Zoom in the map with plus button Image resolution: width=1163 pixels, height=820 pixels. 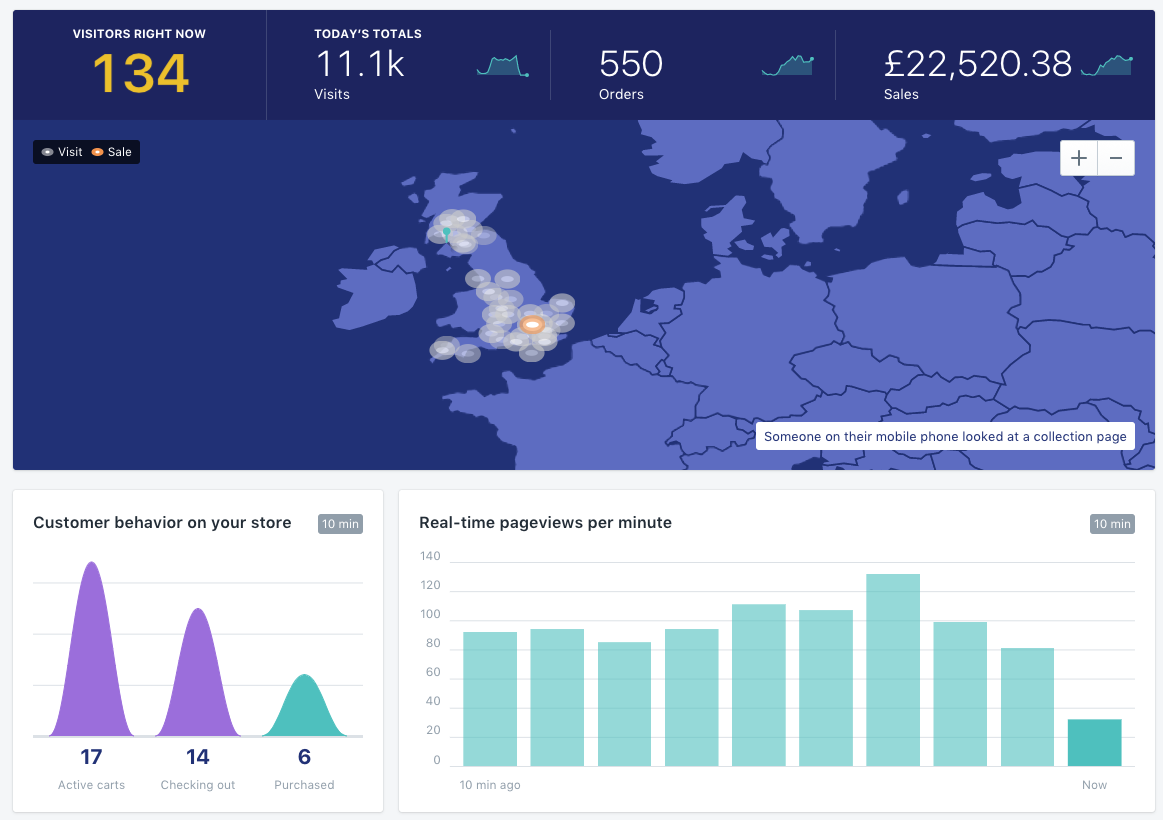[1078, 158]
